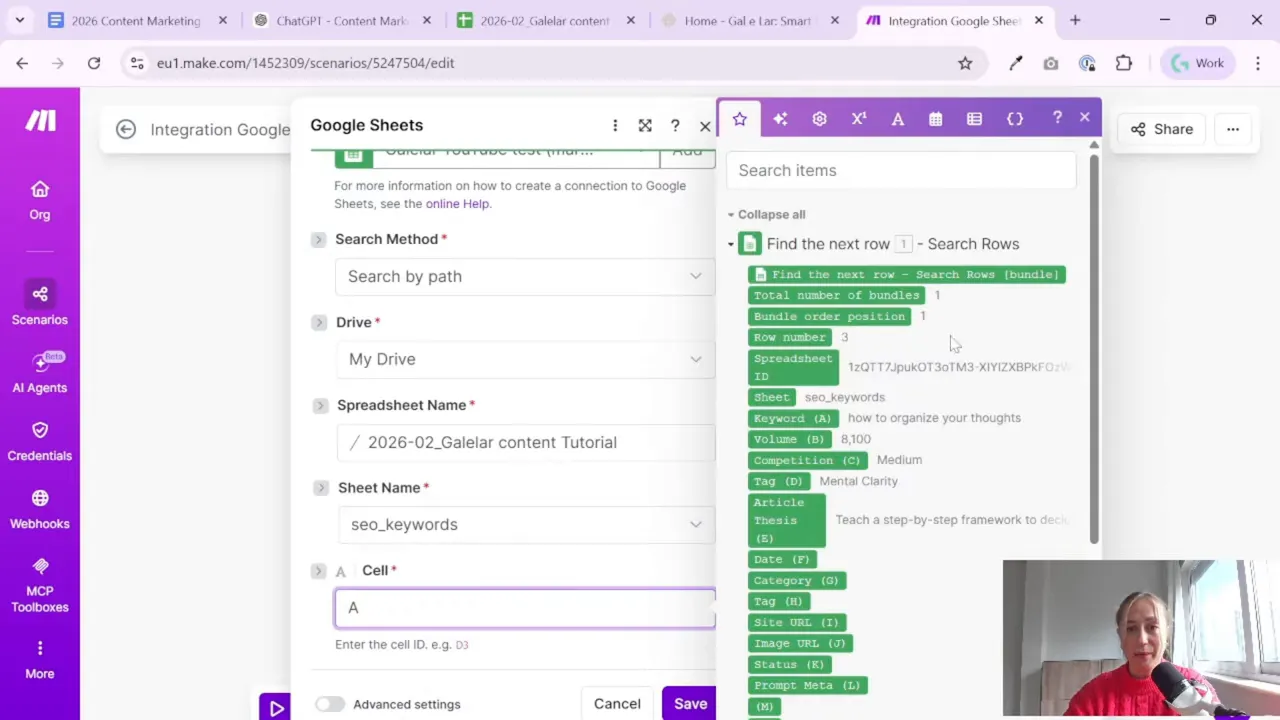Screen dimensions: 1280x720
Task: Click the Spreadsheet Name field
Action: pyautogui.click(x=525, y=442)
